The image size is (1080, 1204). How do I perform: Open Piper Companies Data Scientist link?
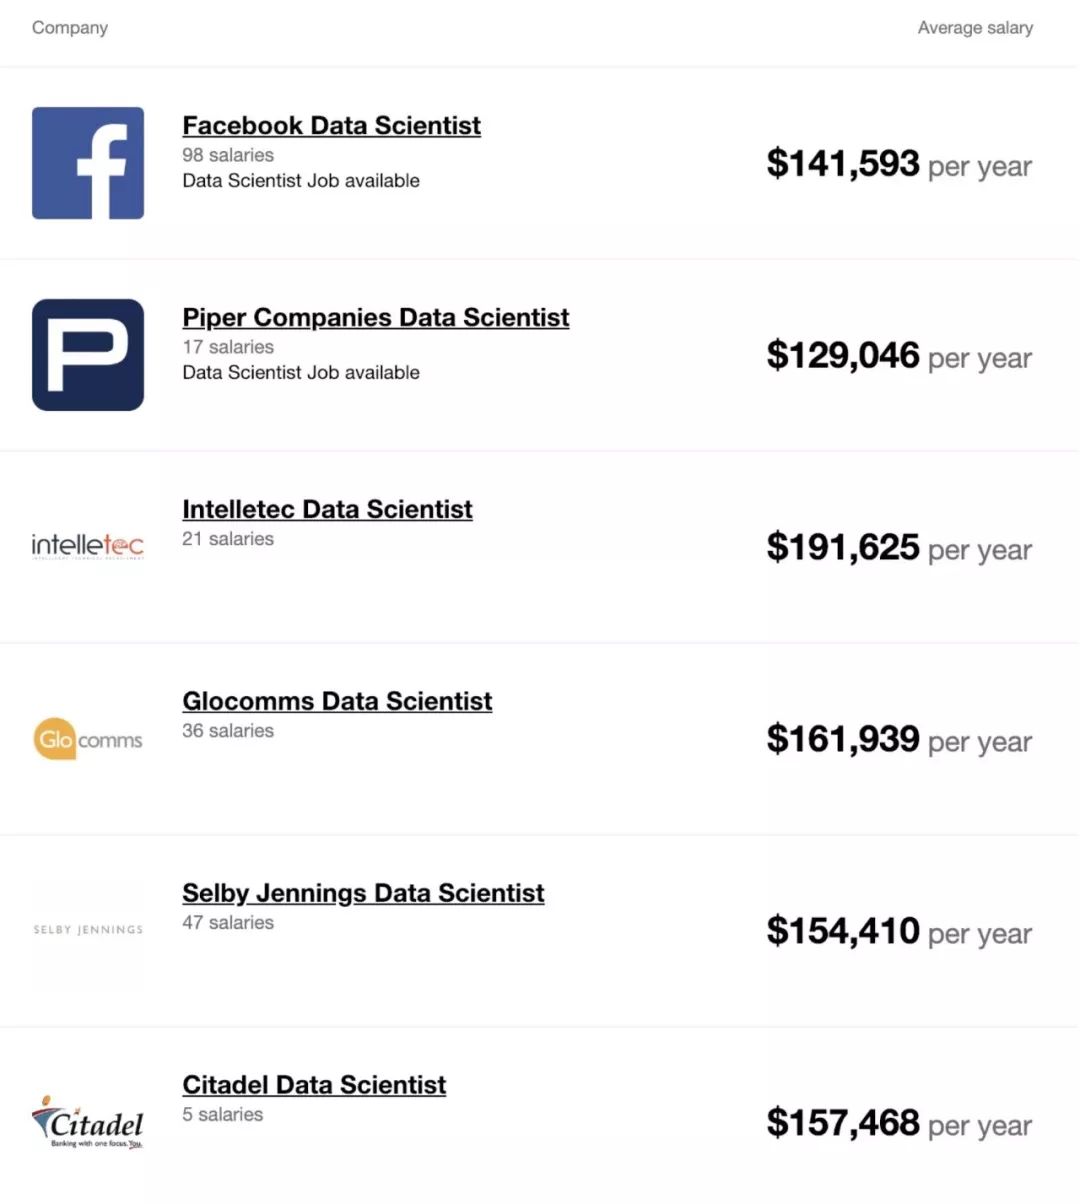click(x=375, y=318)
